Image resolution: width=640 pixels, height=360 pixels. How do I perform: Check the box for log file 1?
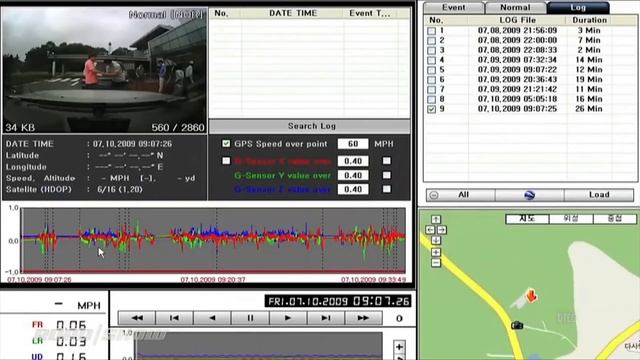click(x=431, y=31)
